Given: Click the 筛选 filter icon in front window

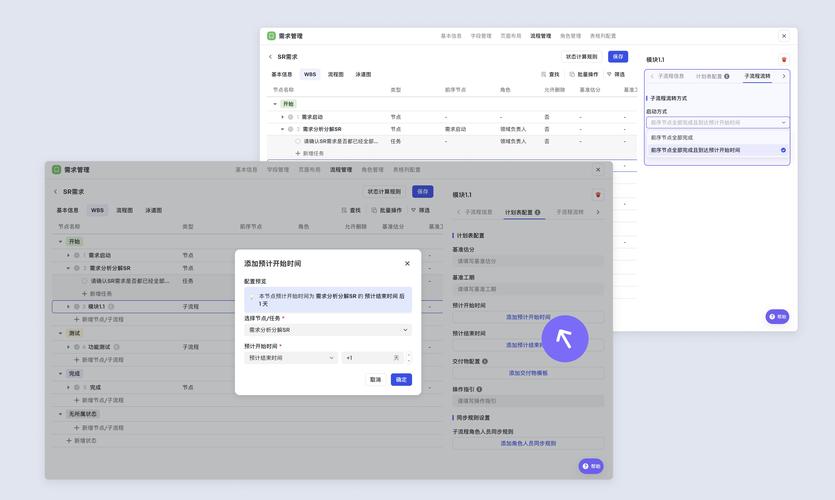Looking at the screenshot, I should 414,210.
